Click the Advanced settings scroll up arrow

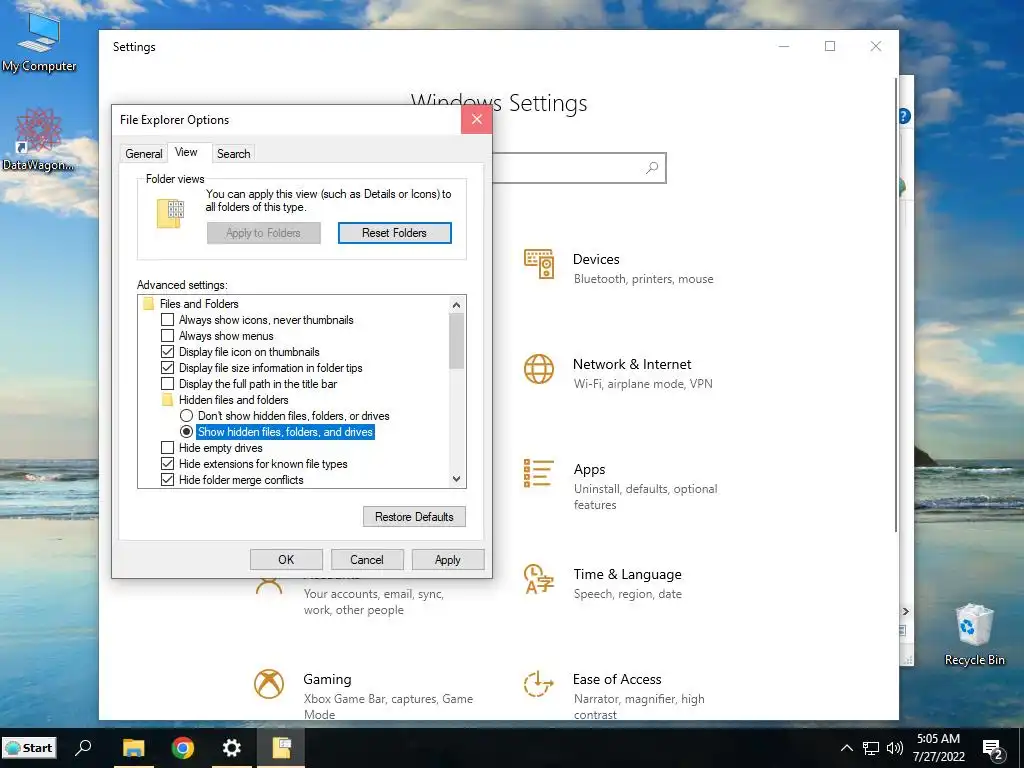[456, 304]
